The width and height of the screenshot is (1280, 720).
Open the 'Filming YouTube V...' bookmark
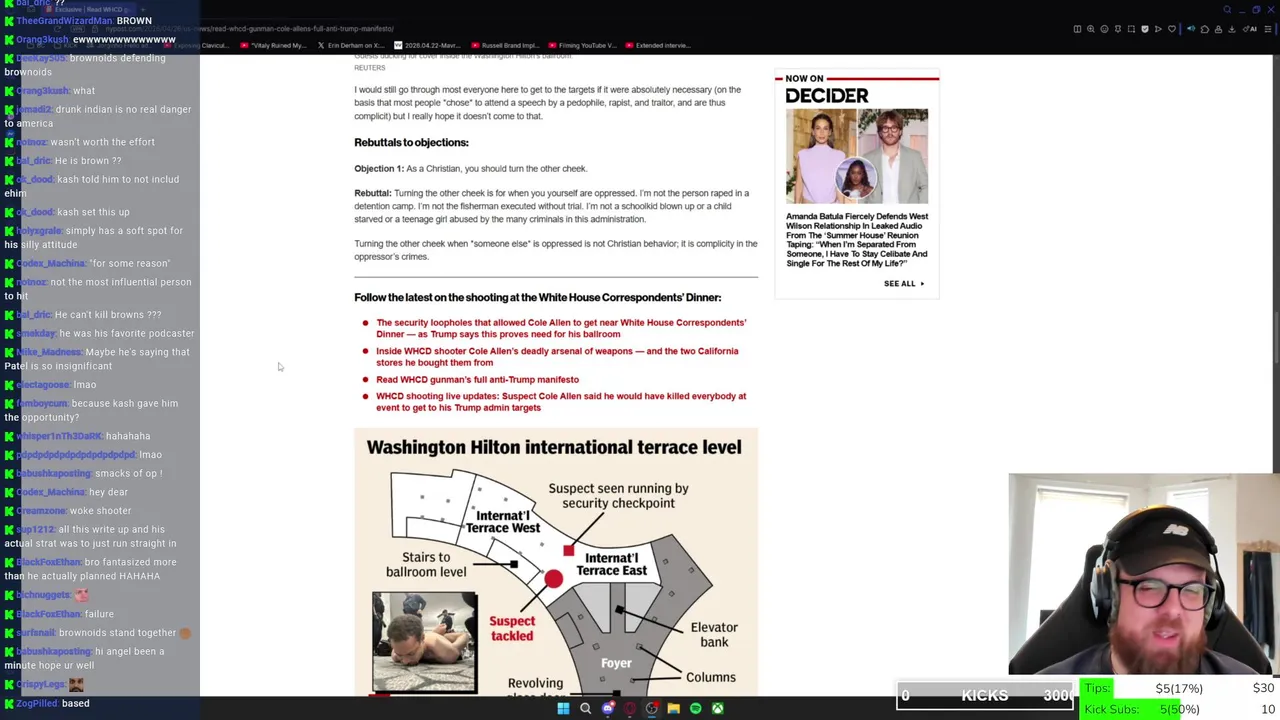pyautogui.click(x=581, y=45)
